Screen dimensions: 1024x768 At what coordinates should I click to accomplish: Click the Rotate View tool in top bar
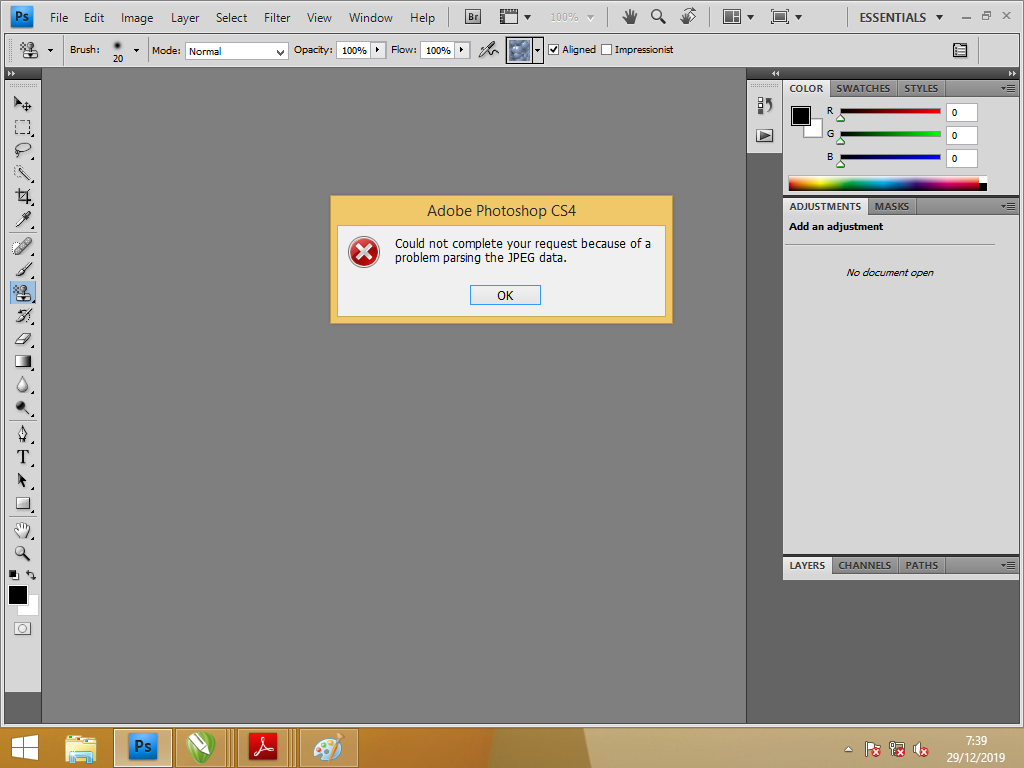point(688,17)
